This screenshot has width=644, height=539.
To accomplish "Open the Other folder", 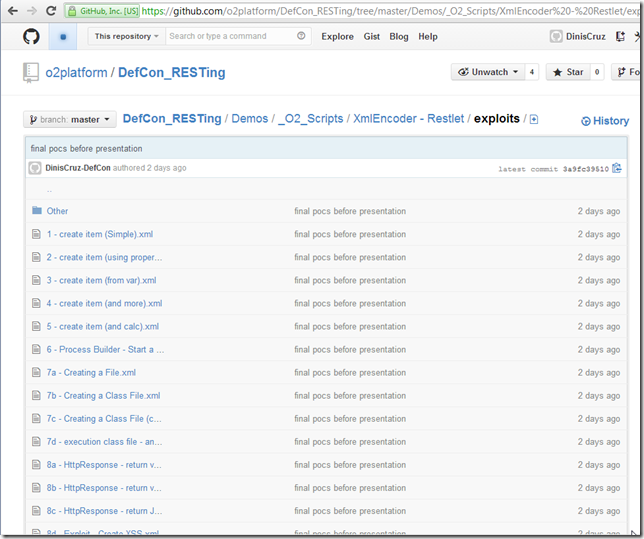I will click(57, 211).
